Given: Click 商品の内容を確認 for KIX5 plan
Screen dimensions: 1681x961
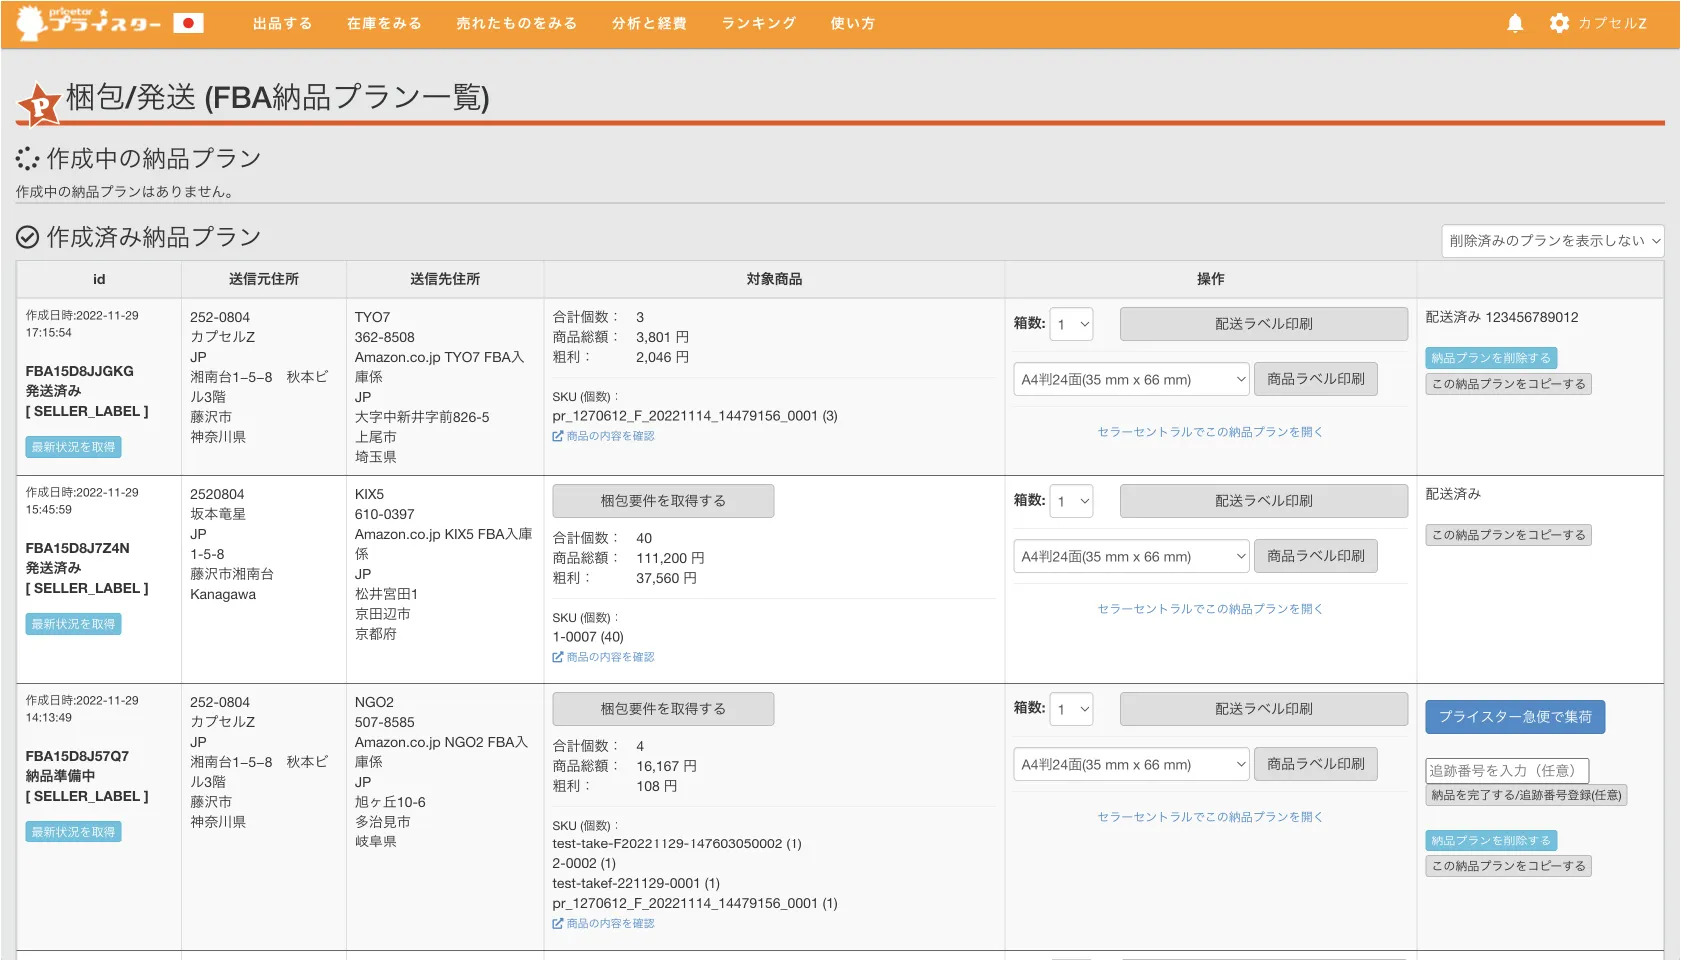Looking at the screenshot, I should [x=603, y=657].
